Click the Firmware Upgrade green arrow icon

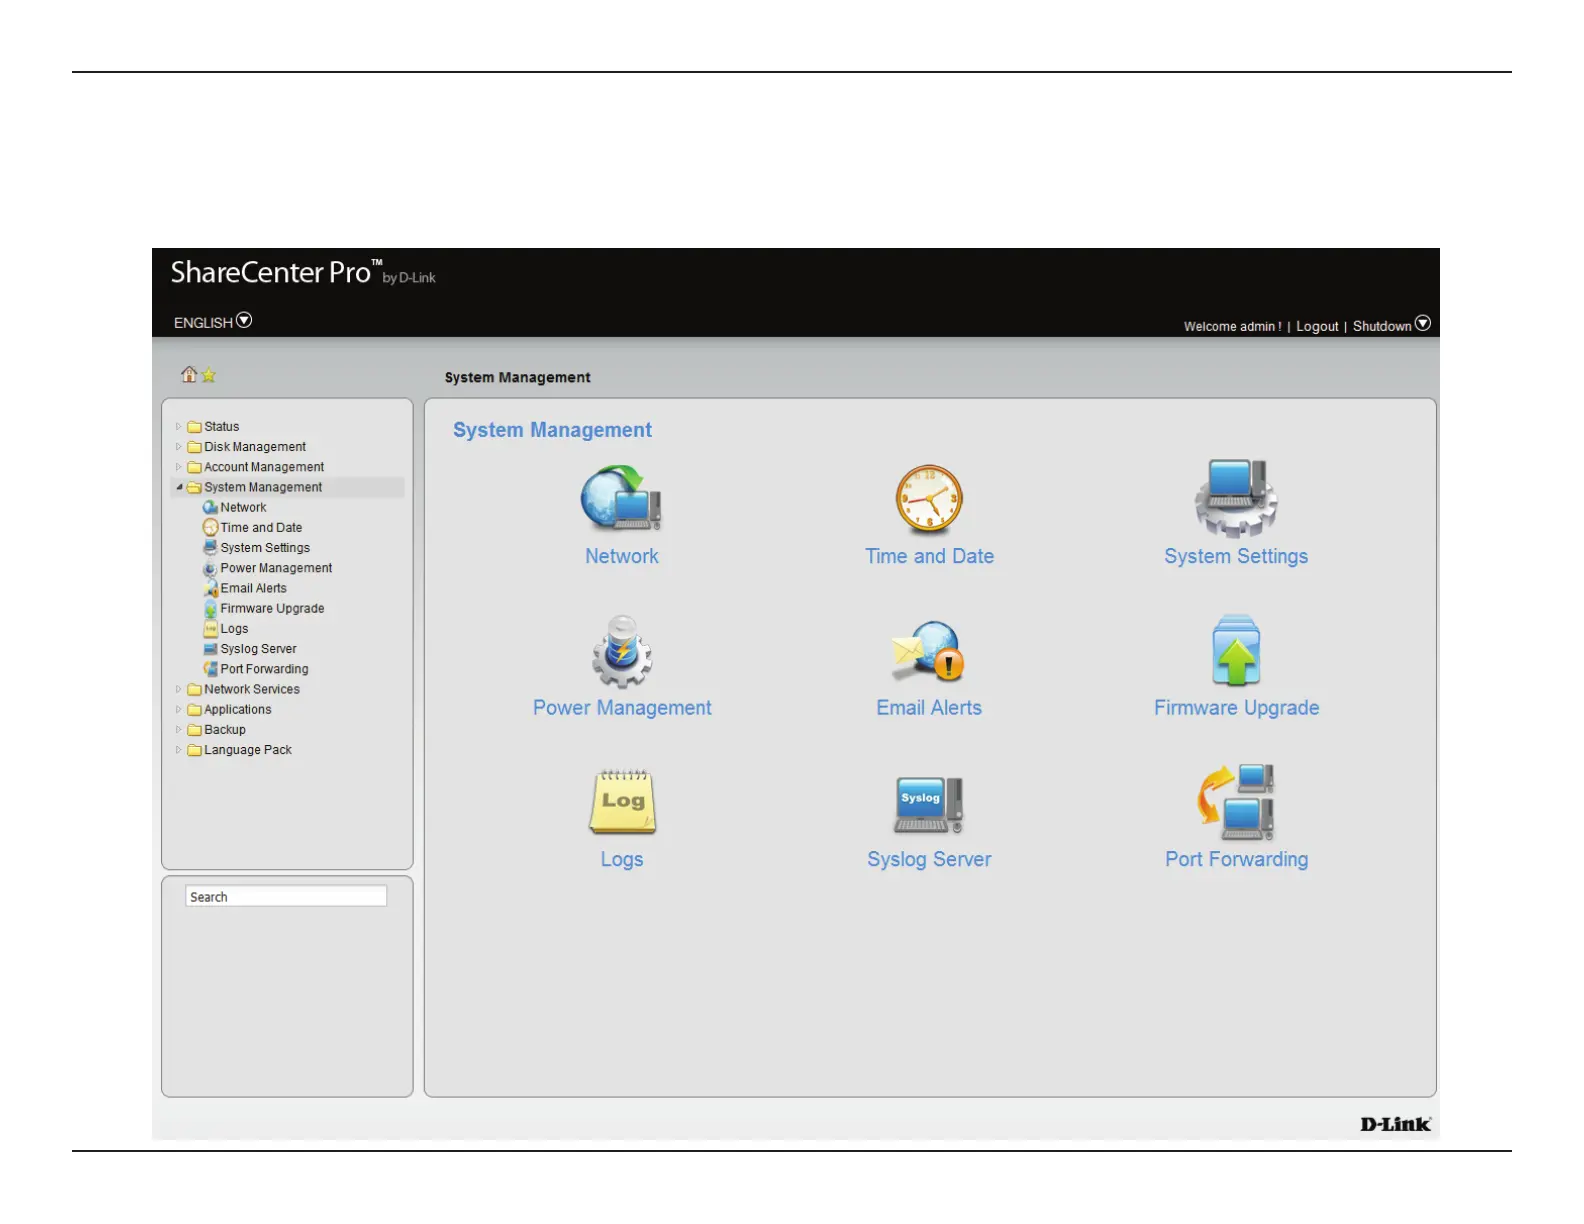coord(1236,651)
